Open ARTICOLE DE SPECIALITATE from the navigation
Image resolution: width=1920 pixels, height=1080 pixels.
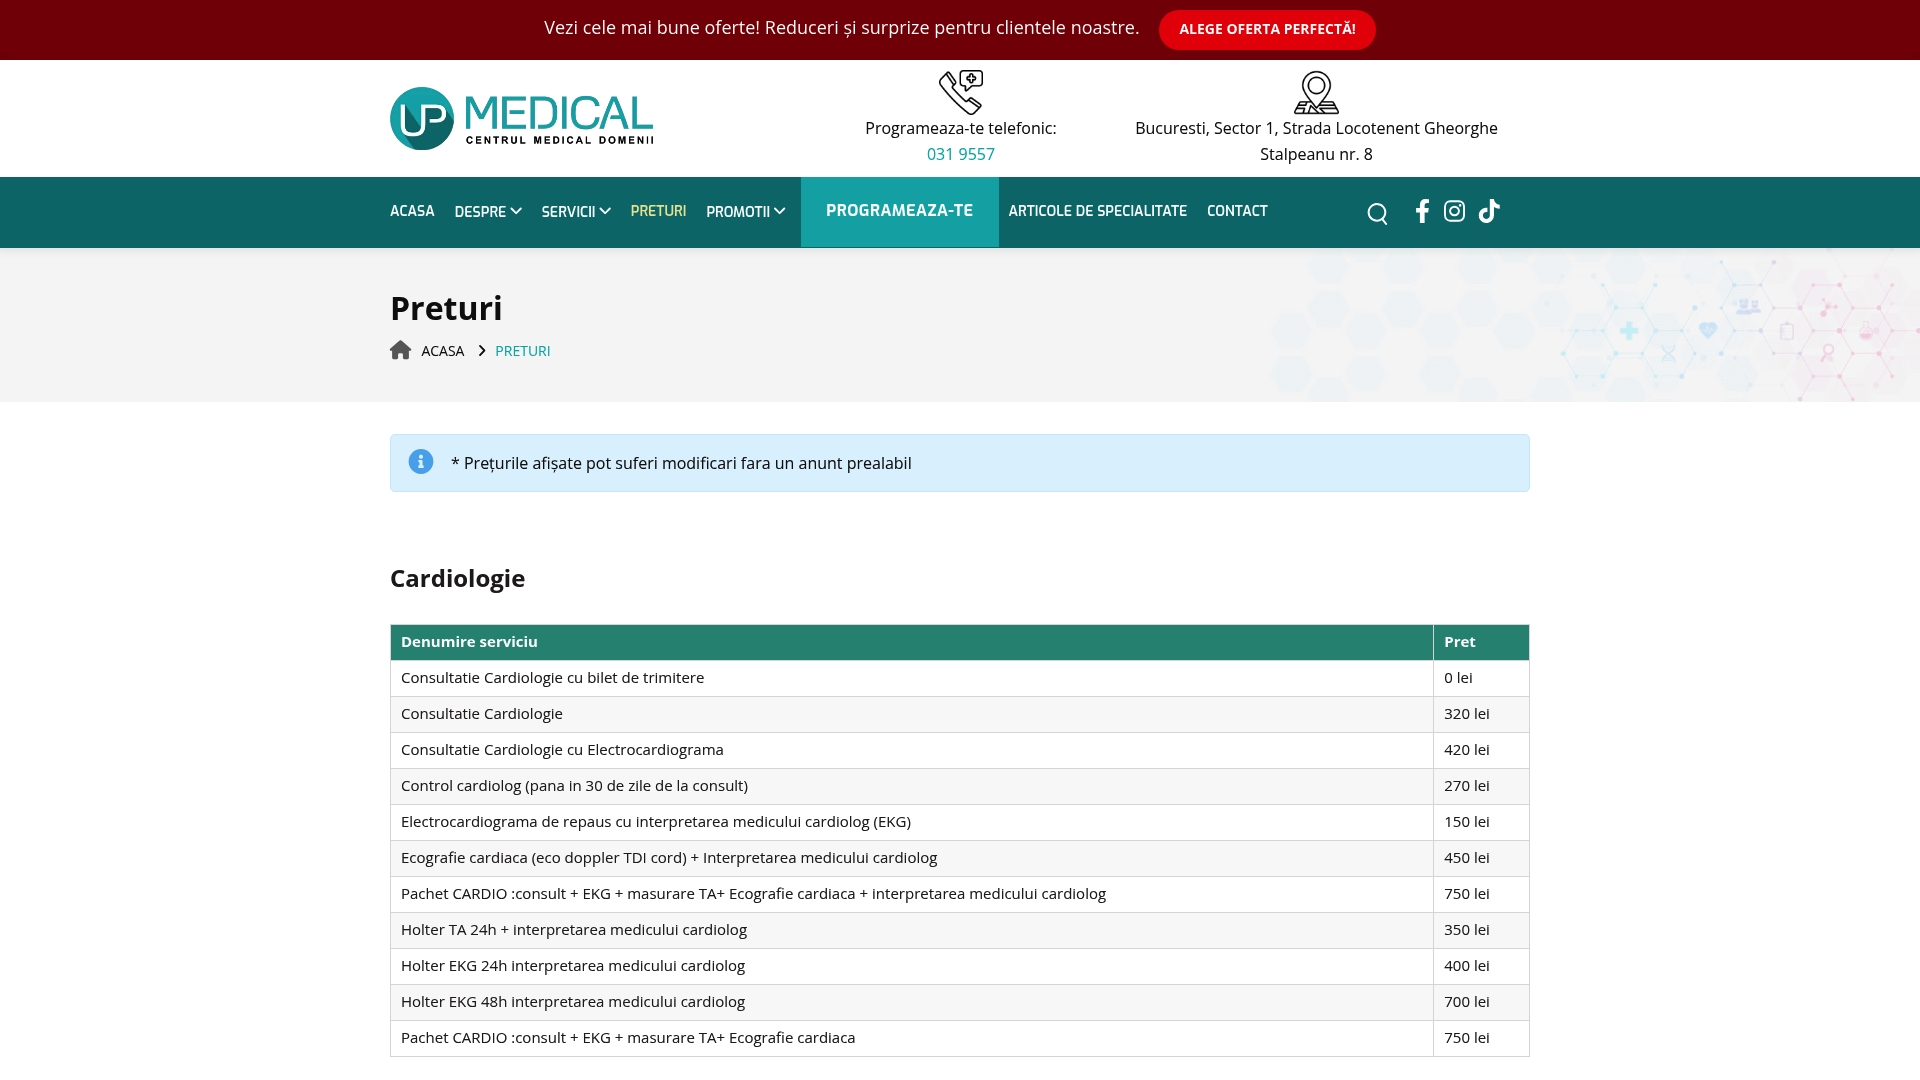point(1097,211)
